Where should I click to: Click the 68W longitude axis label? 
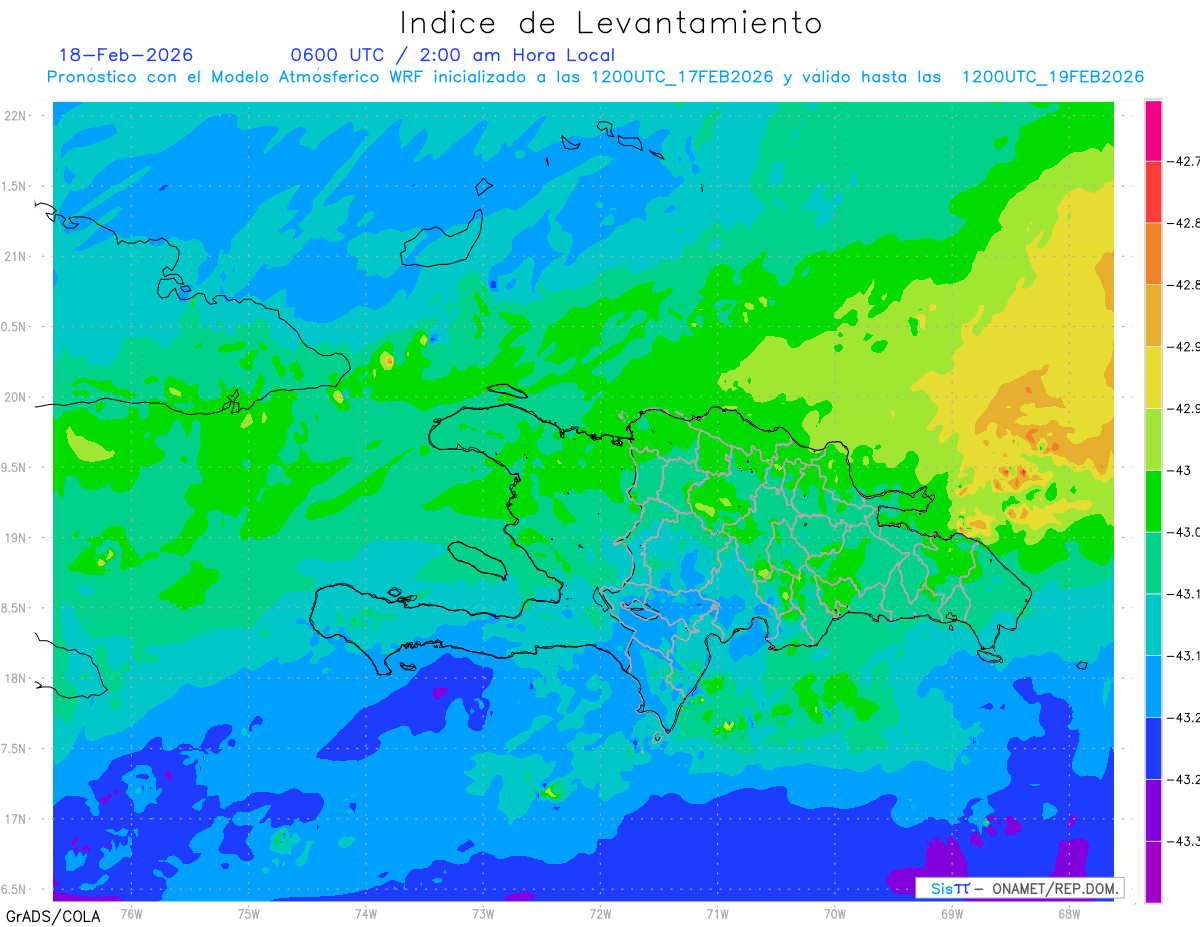pos(1068,913)
